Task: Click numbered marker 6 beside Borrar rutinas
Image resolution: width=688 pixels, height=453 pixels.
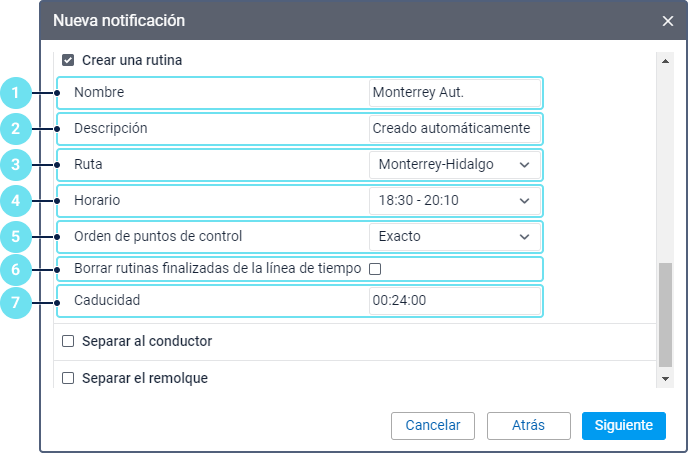Action: (x=15, y=269)
